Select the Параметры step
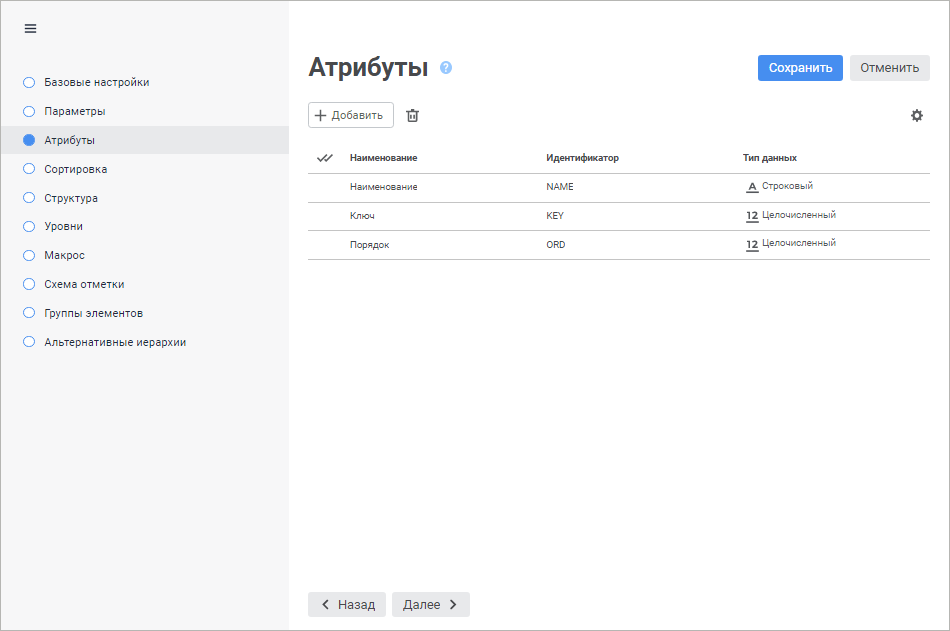The height and width of the screenshot is (631, 950). [74, 111]
